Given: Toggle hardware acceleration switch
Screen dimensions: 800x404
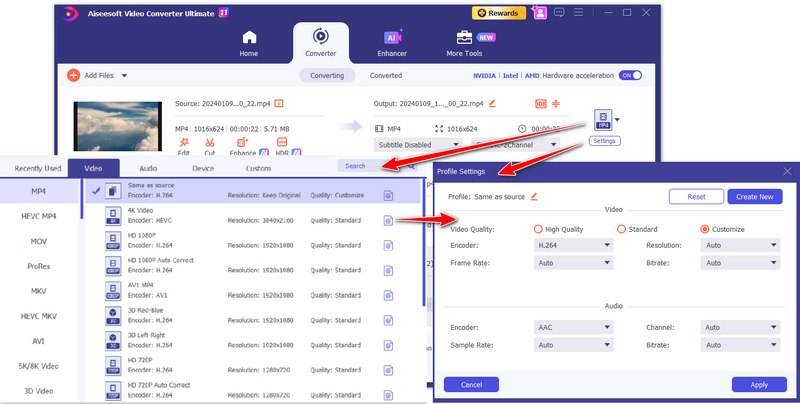Looking at the screenshot, I should tap(631, 75).
